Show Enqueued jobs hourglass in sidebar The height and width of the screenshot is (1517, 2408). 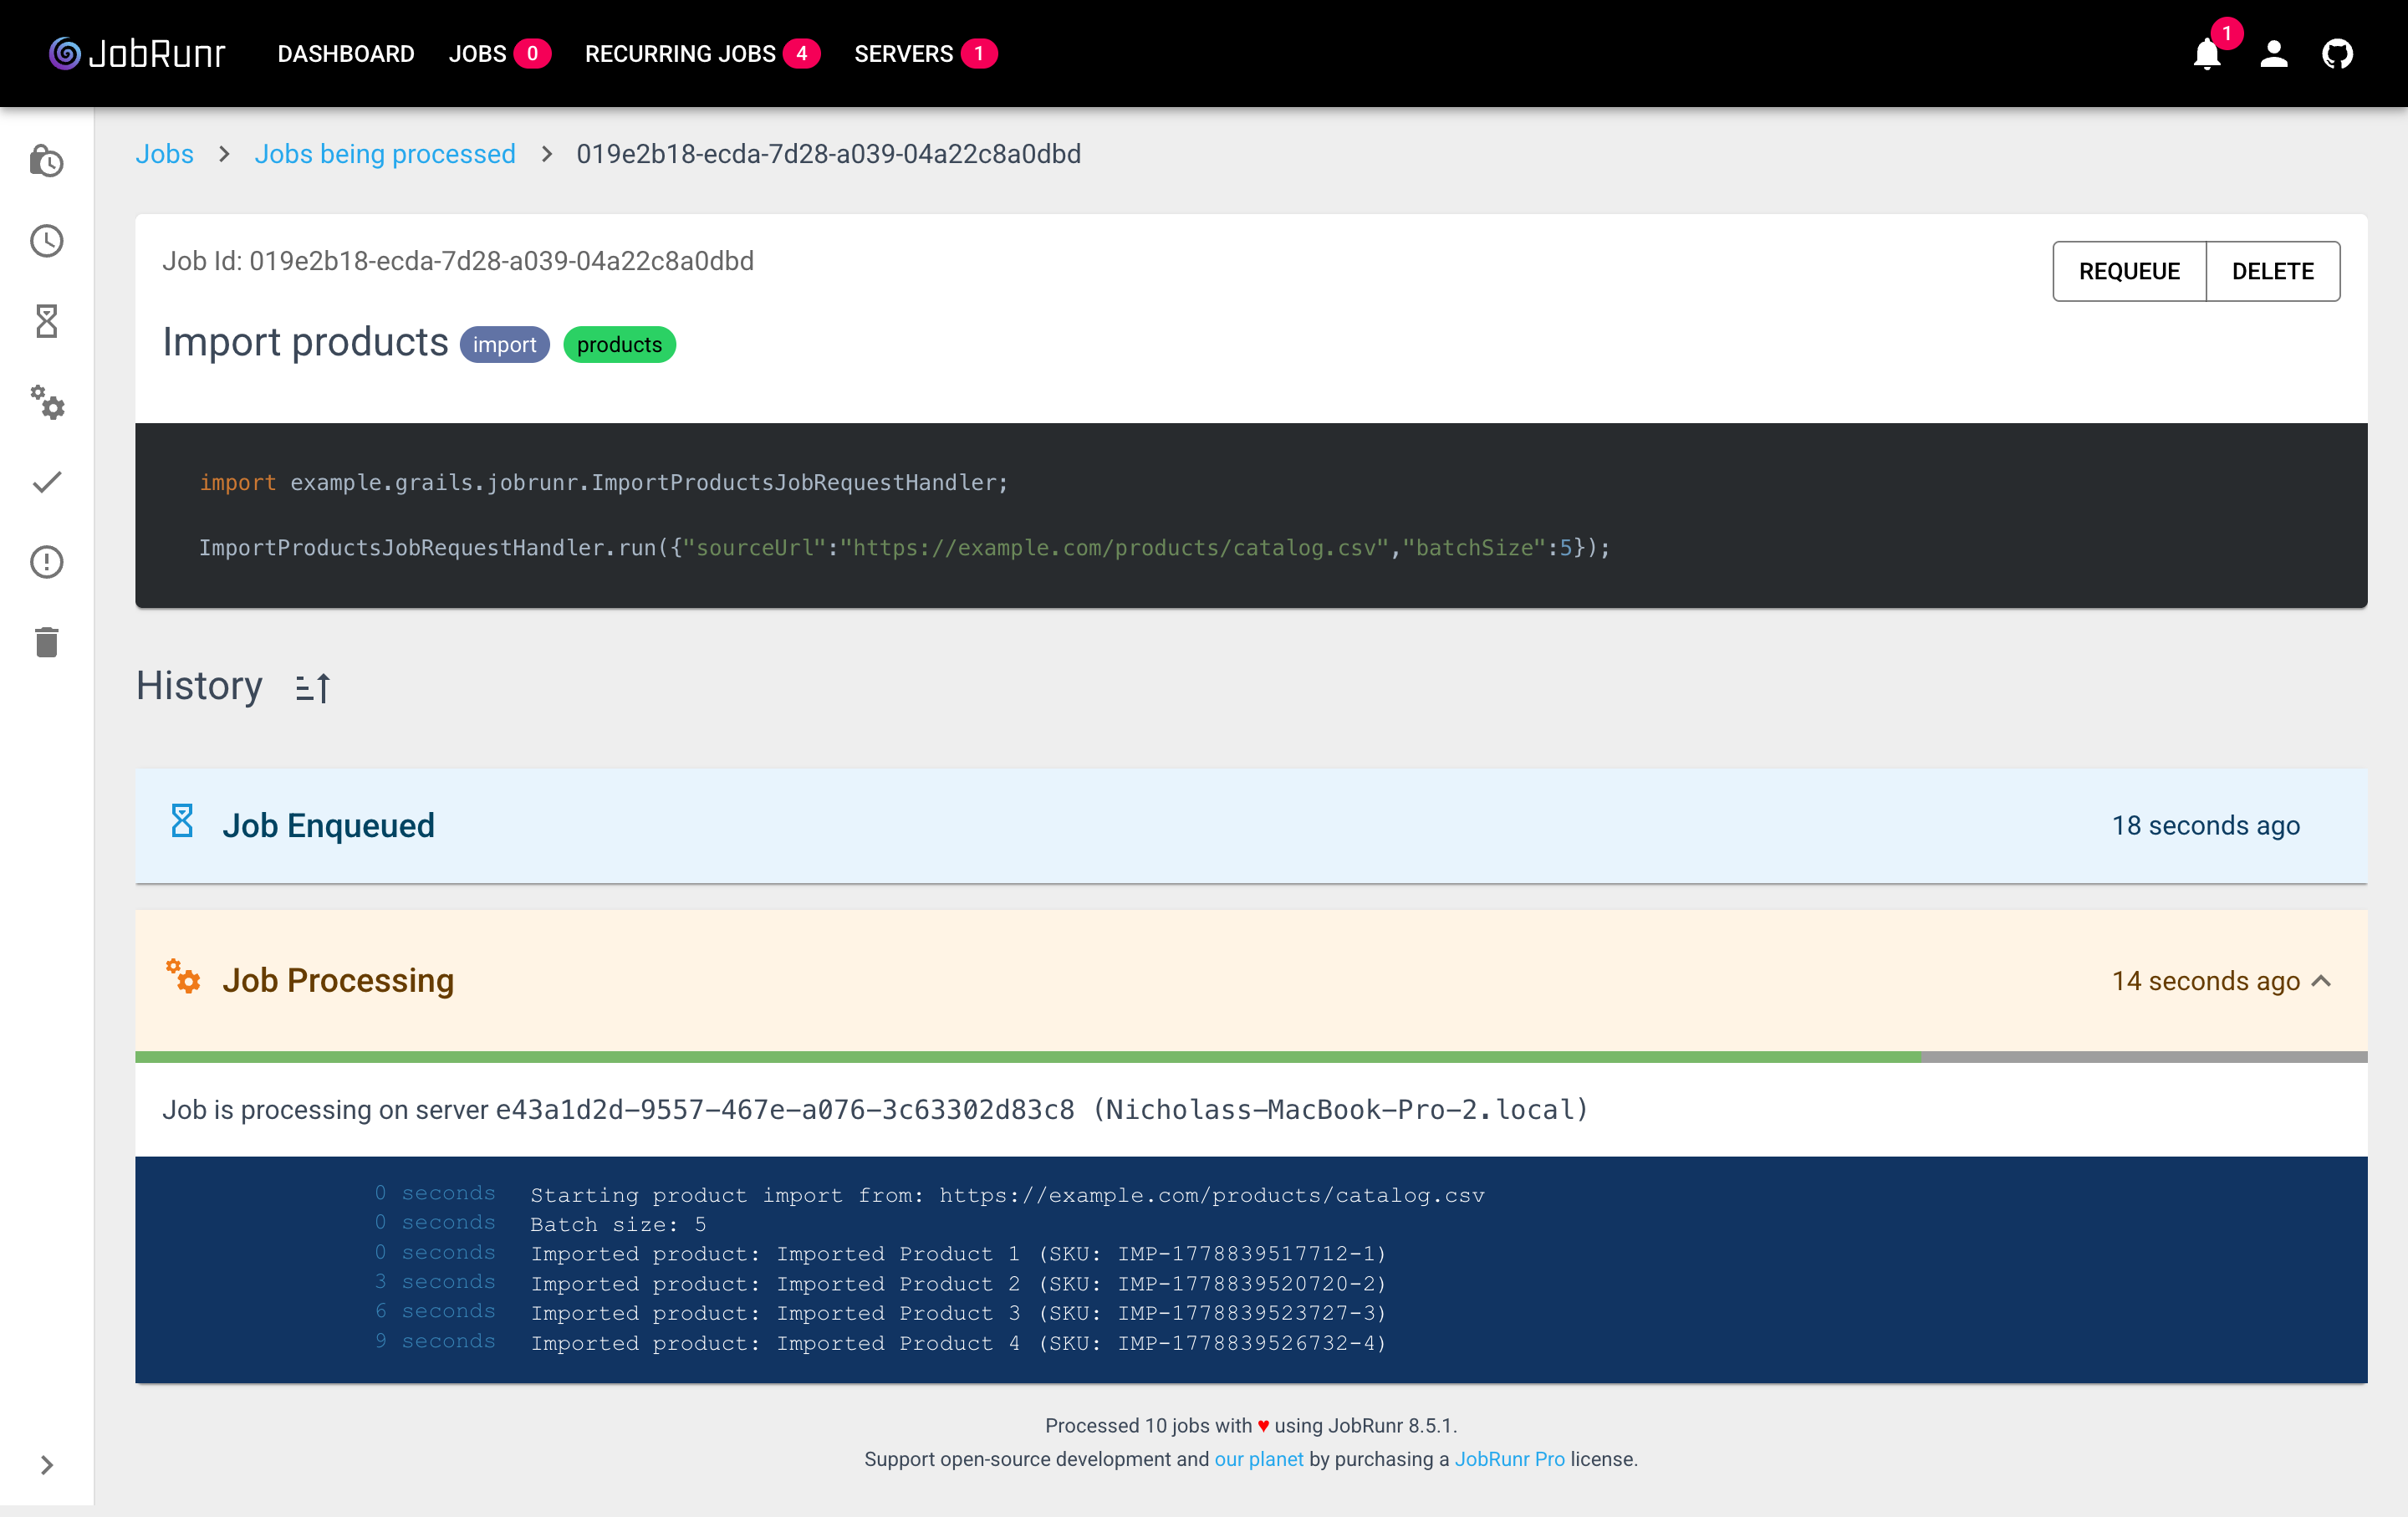47,321
